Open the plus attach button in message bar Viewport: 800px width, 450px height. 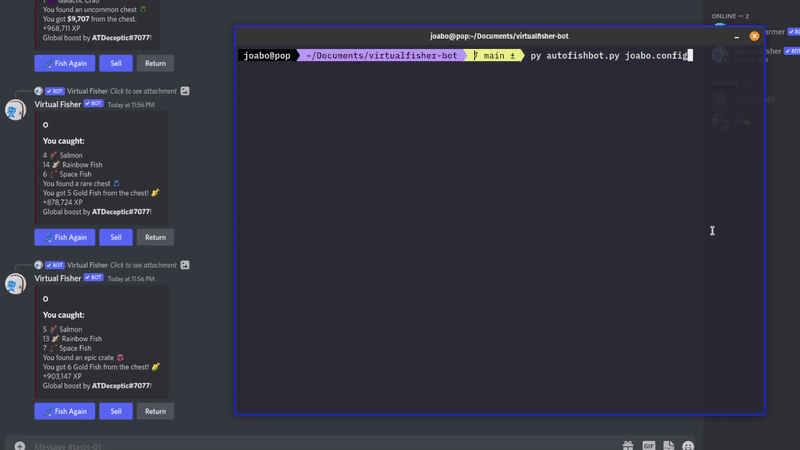point(19,446)
